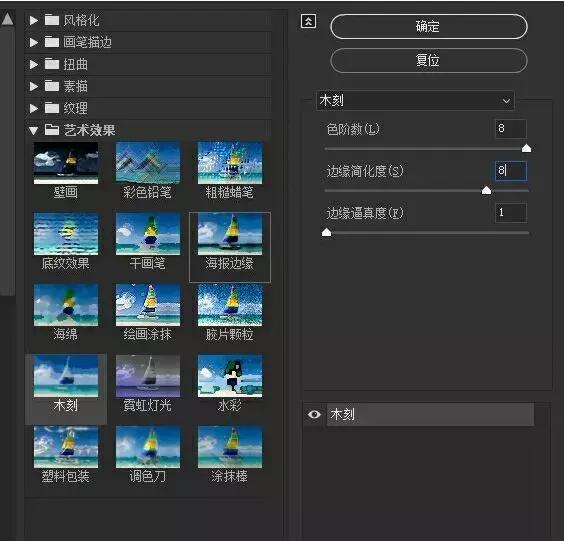Click the 画笔描边 folder icon

(x=52, y=42)
